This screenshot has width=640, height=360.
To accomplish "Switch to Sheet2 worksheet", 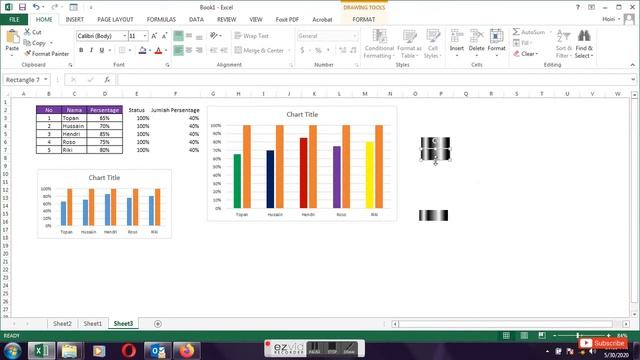I will tap(62, 323).
